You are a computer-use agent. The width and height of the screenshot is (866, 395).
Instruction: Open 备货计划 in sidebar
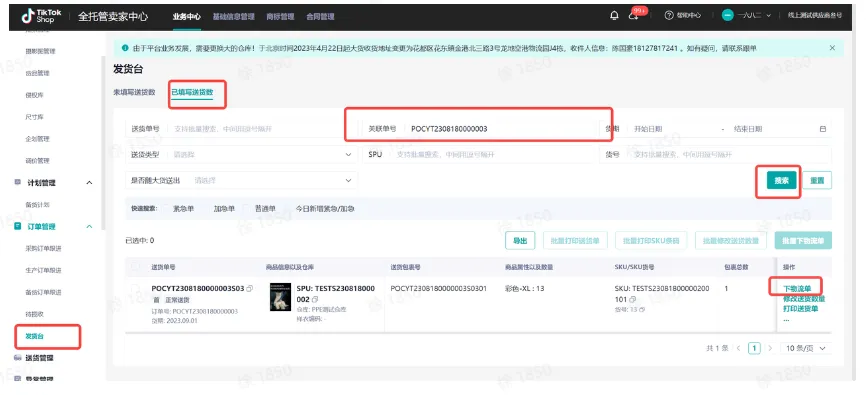coord(38,204)
